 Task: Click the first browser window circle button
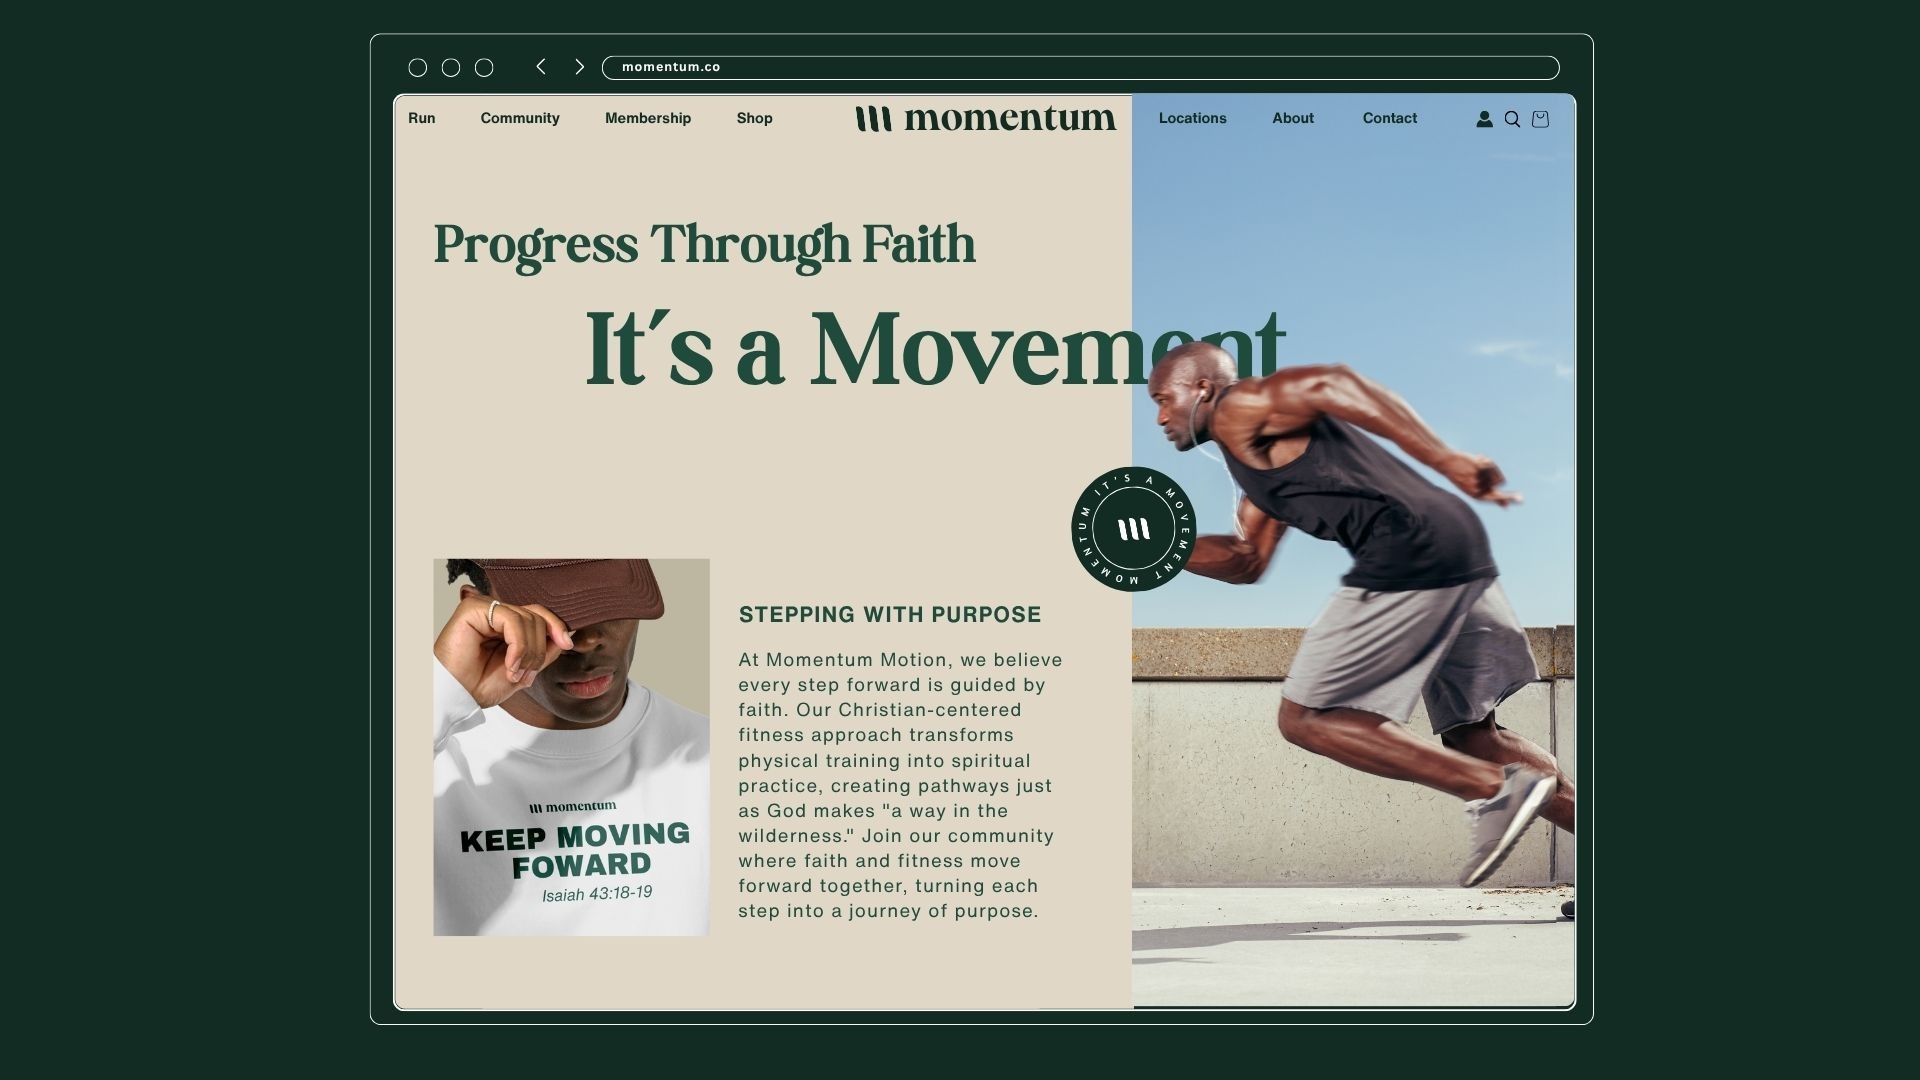coord(418,68)
